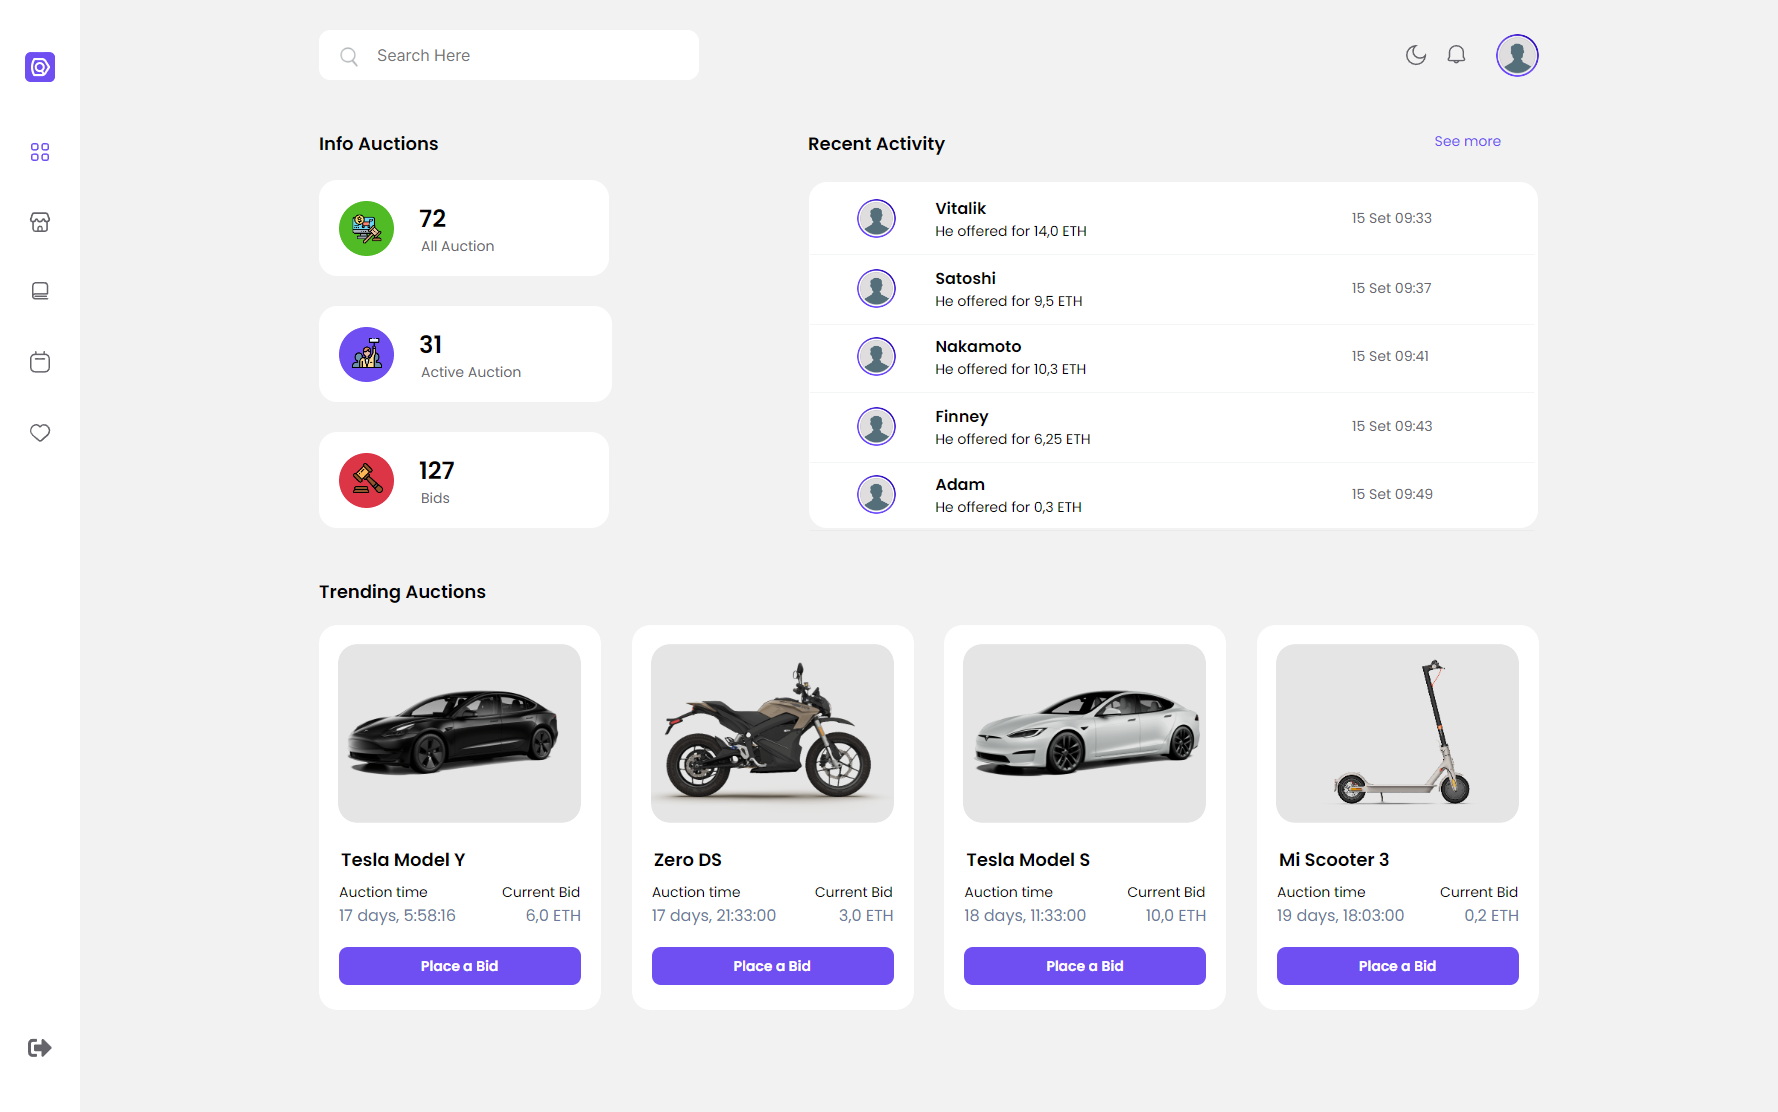The image size is (1778, 1112).
Task: Select the Active Auction info card
Action: 465,354
